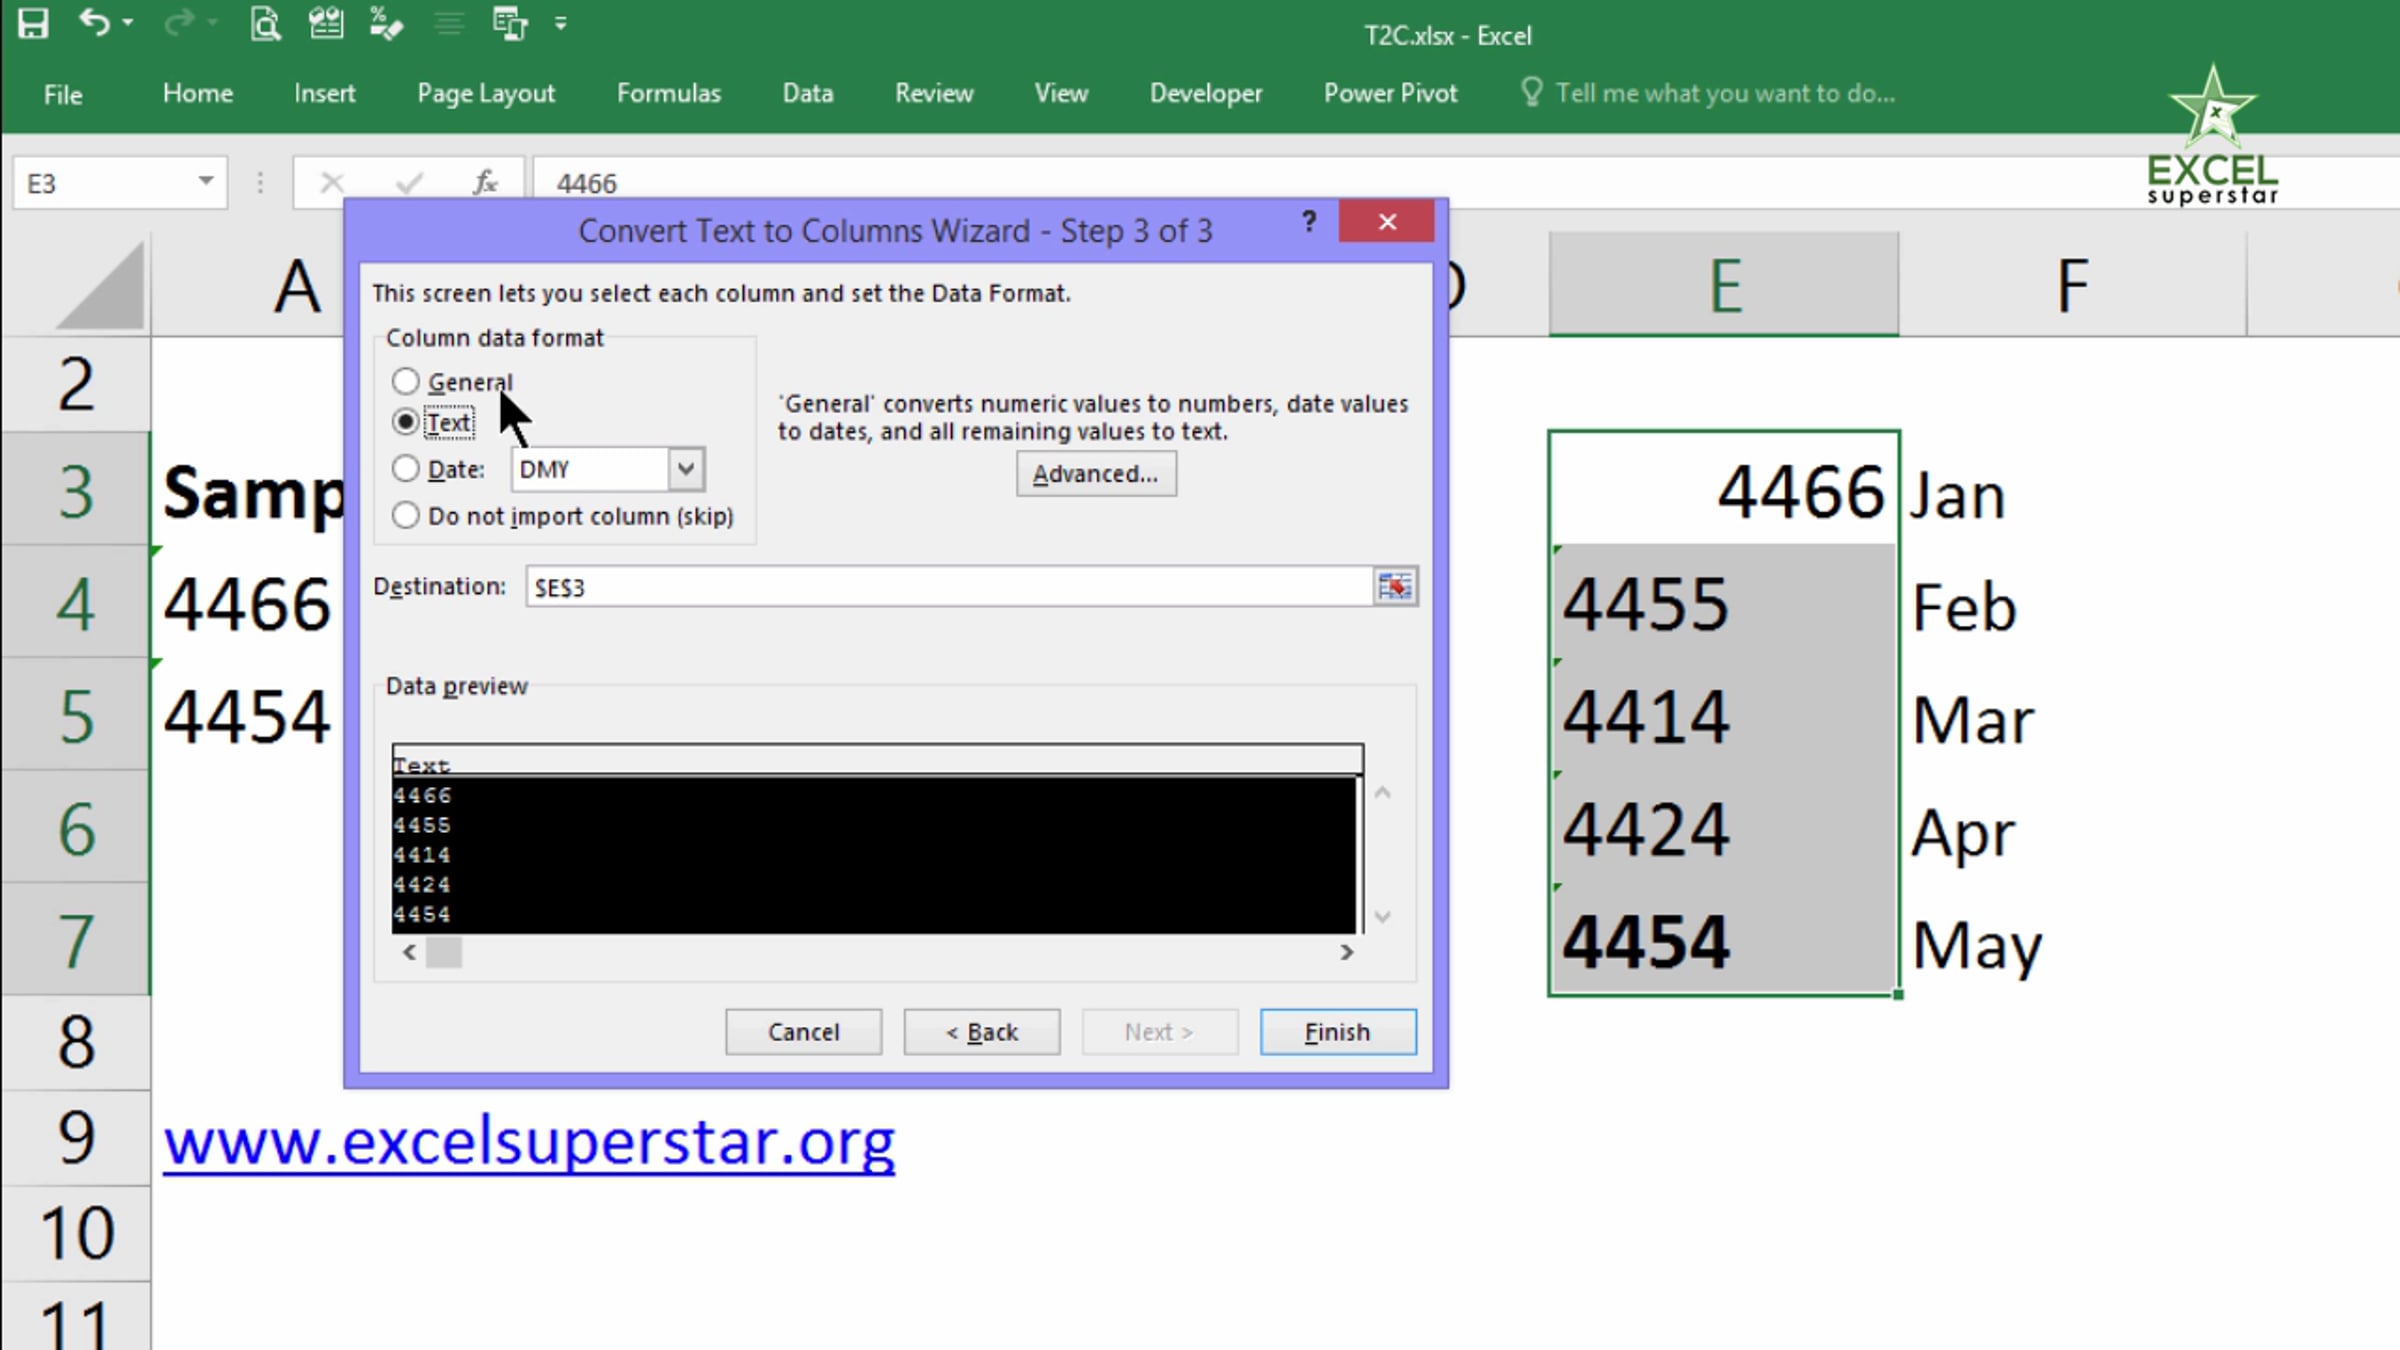Click the wizard help question mark
The image size is (2400, 1350).
pyautogui.click(x=1309, y=221)
